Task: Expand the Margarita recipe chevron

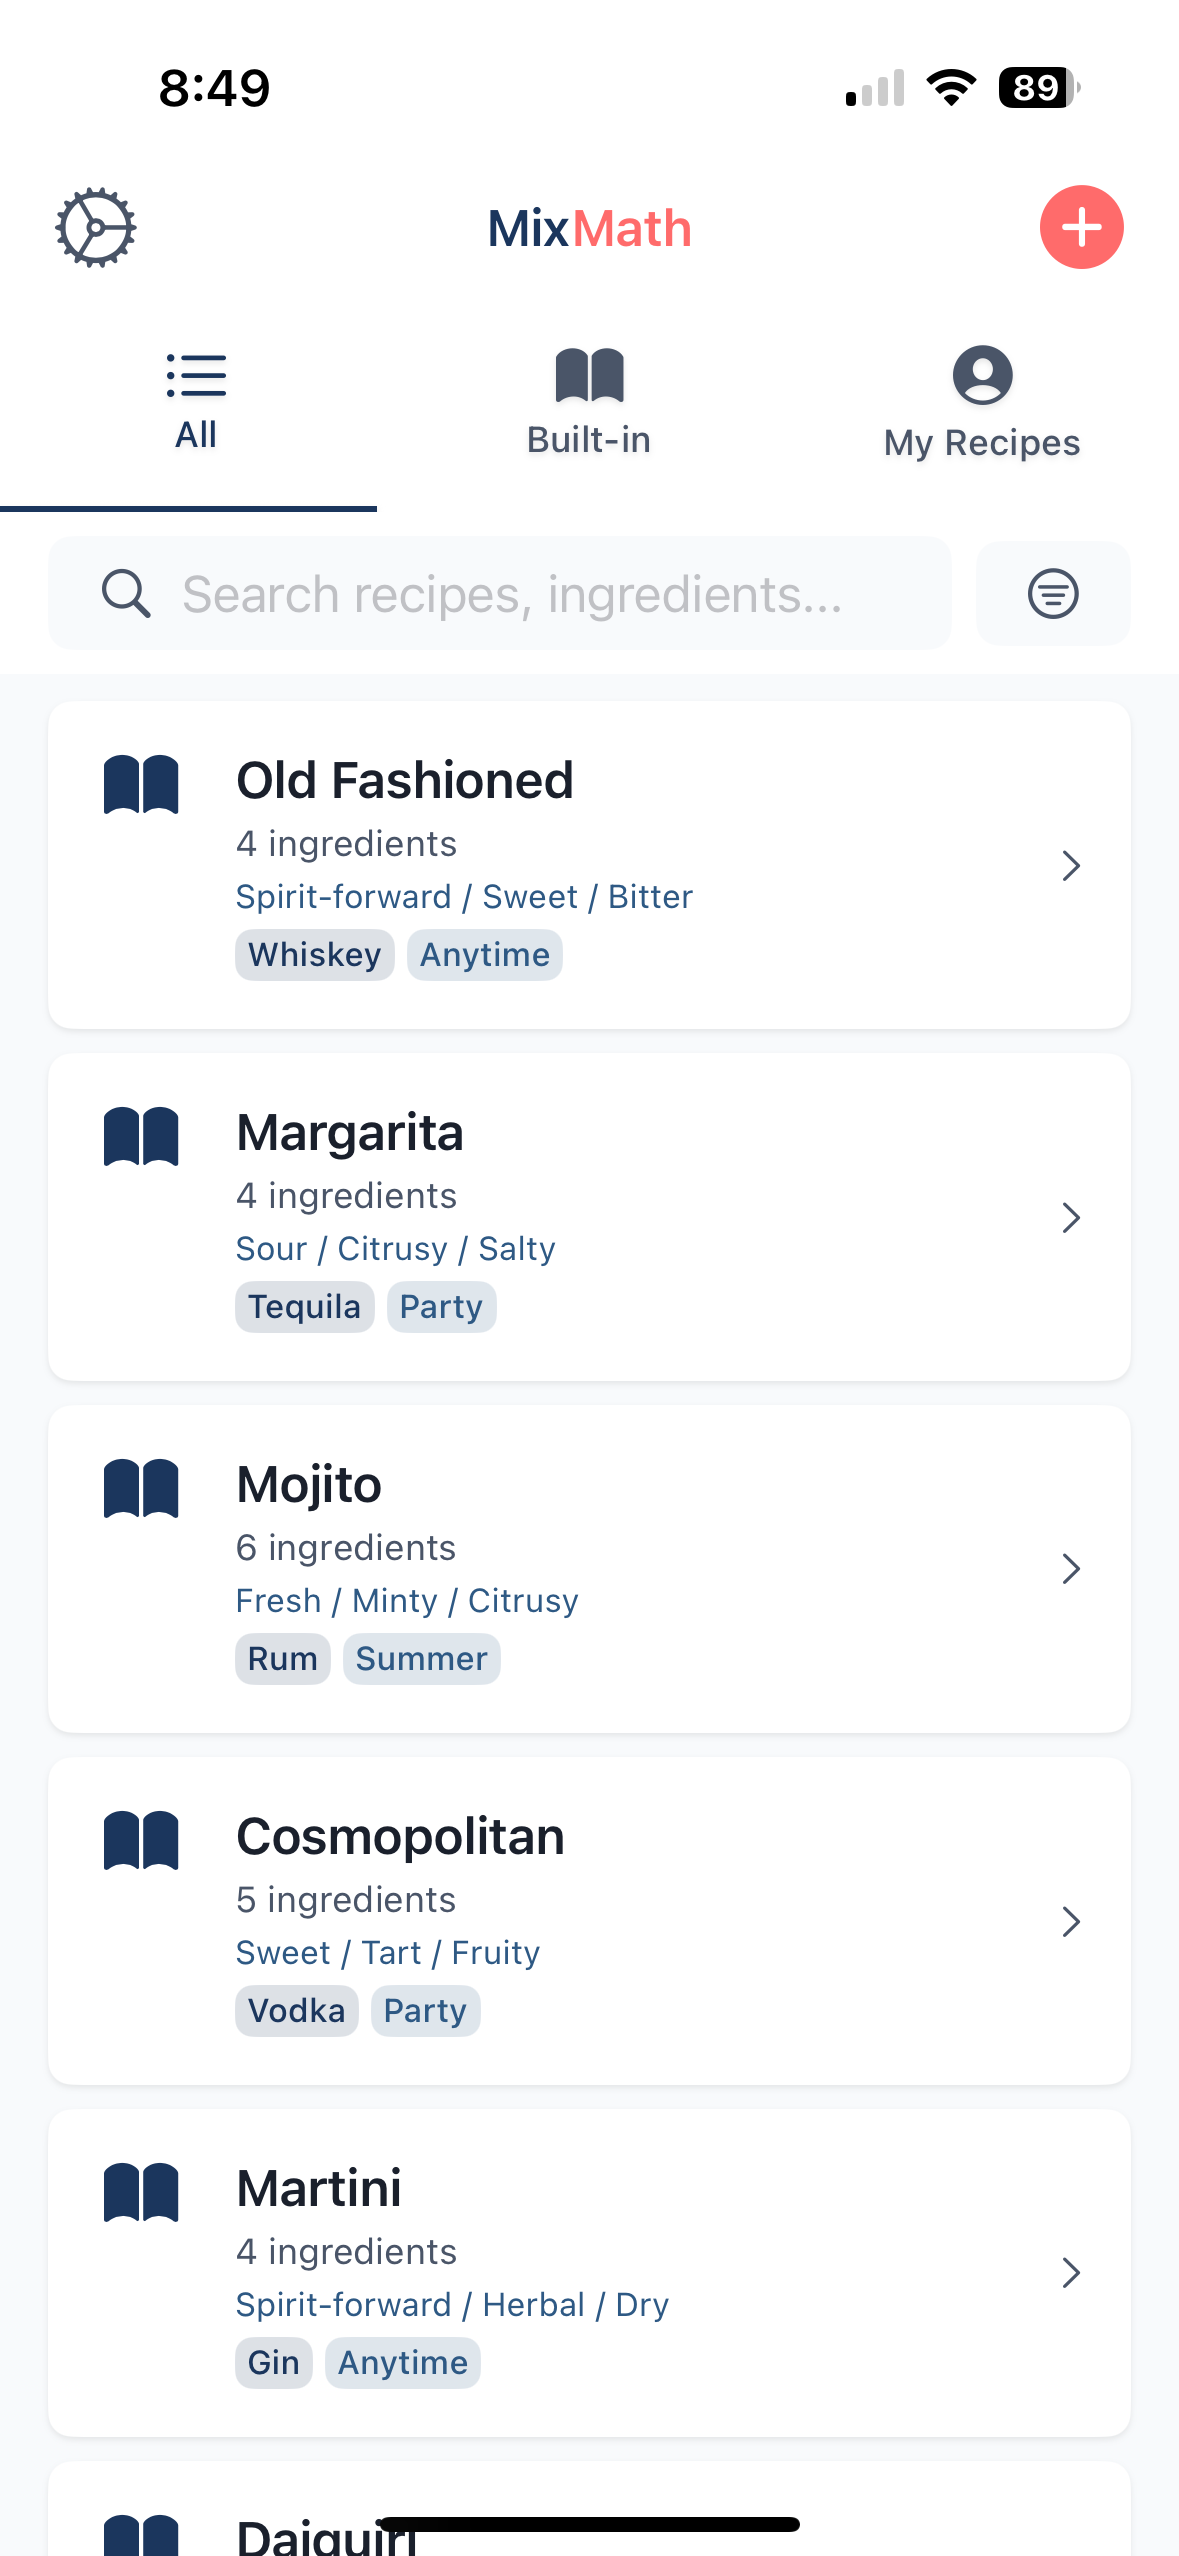Action: coord(1071,1218)
